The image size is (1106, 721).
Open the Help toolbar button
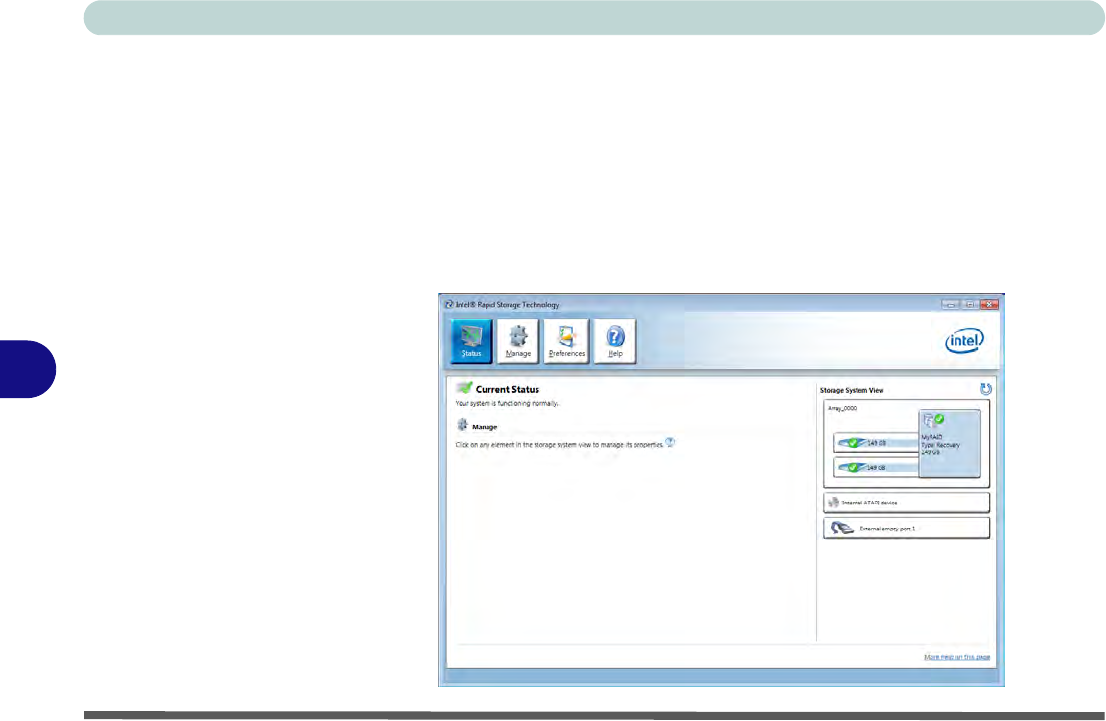click(x=615, y=341)
